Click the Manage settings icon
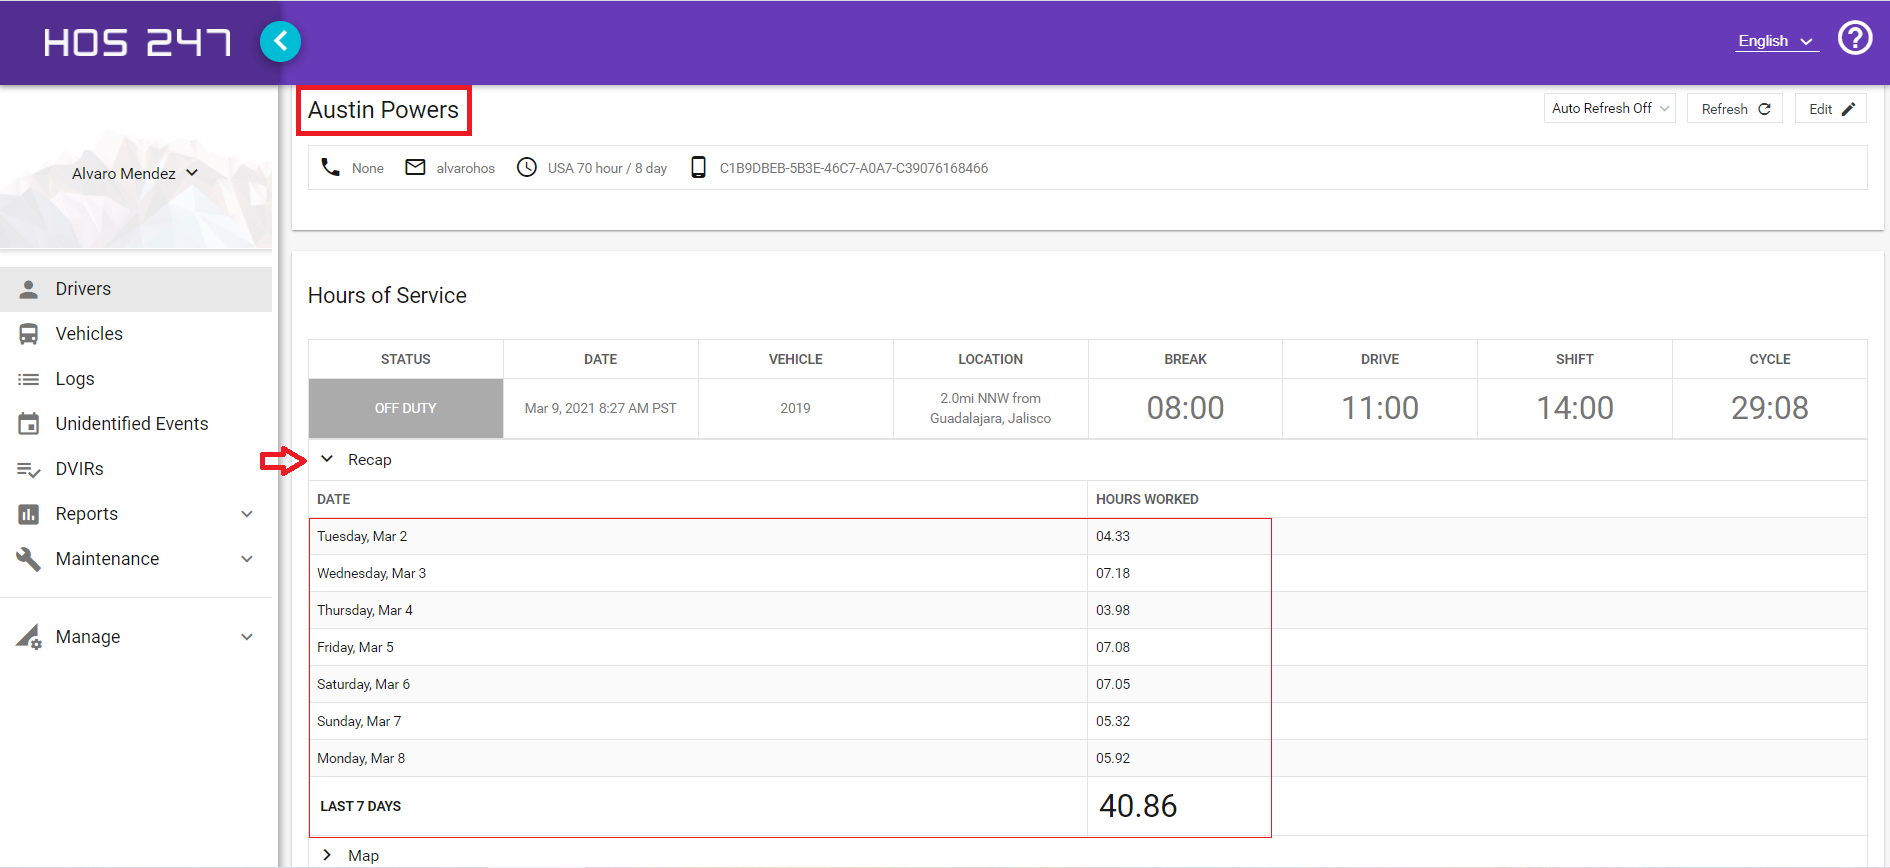The width and height of the screenshot is (1890, 868). [x=29, y=637]
